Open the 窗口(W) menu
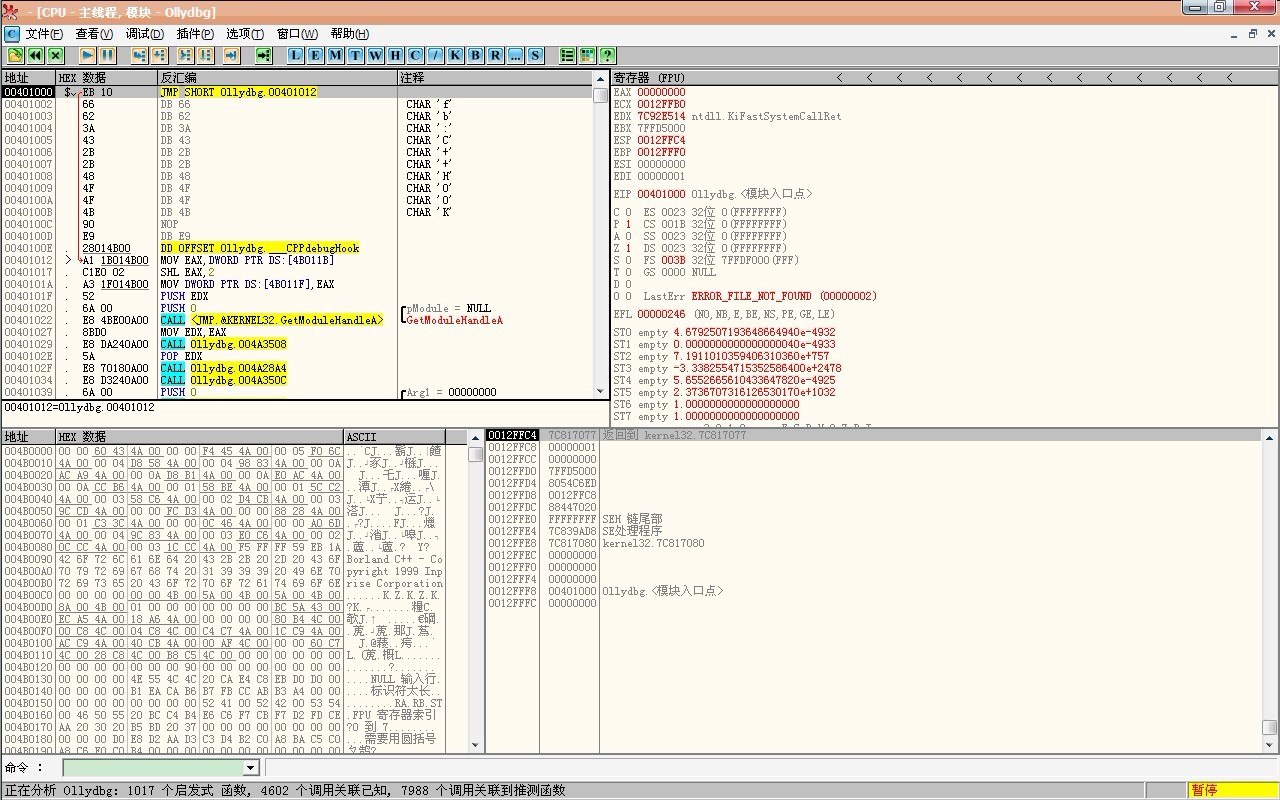 click(297, 34)
